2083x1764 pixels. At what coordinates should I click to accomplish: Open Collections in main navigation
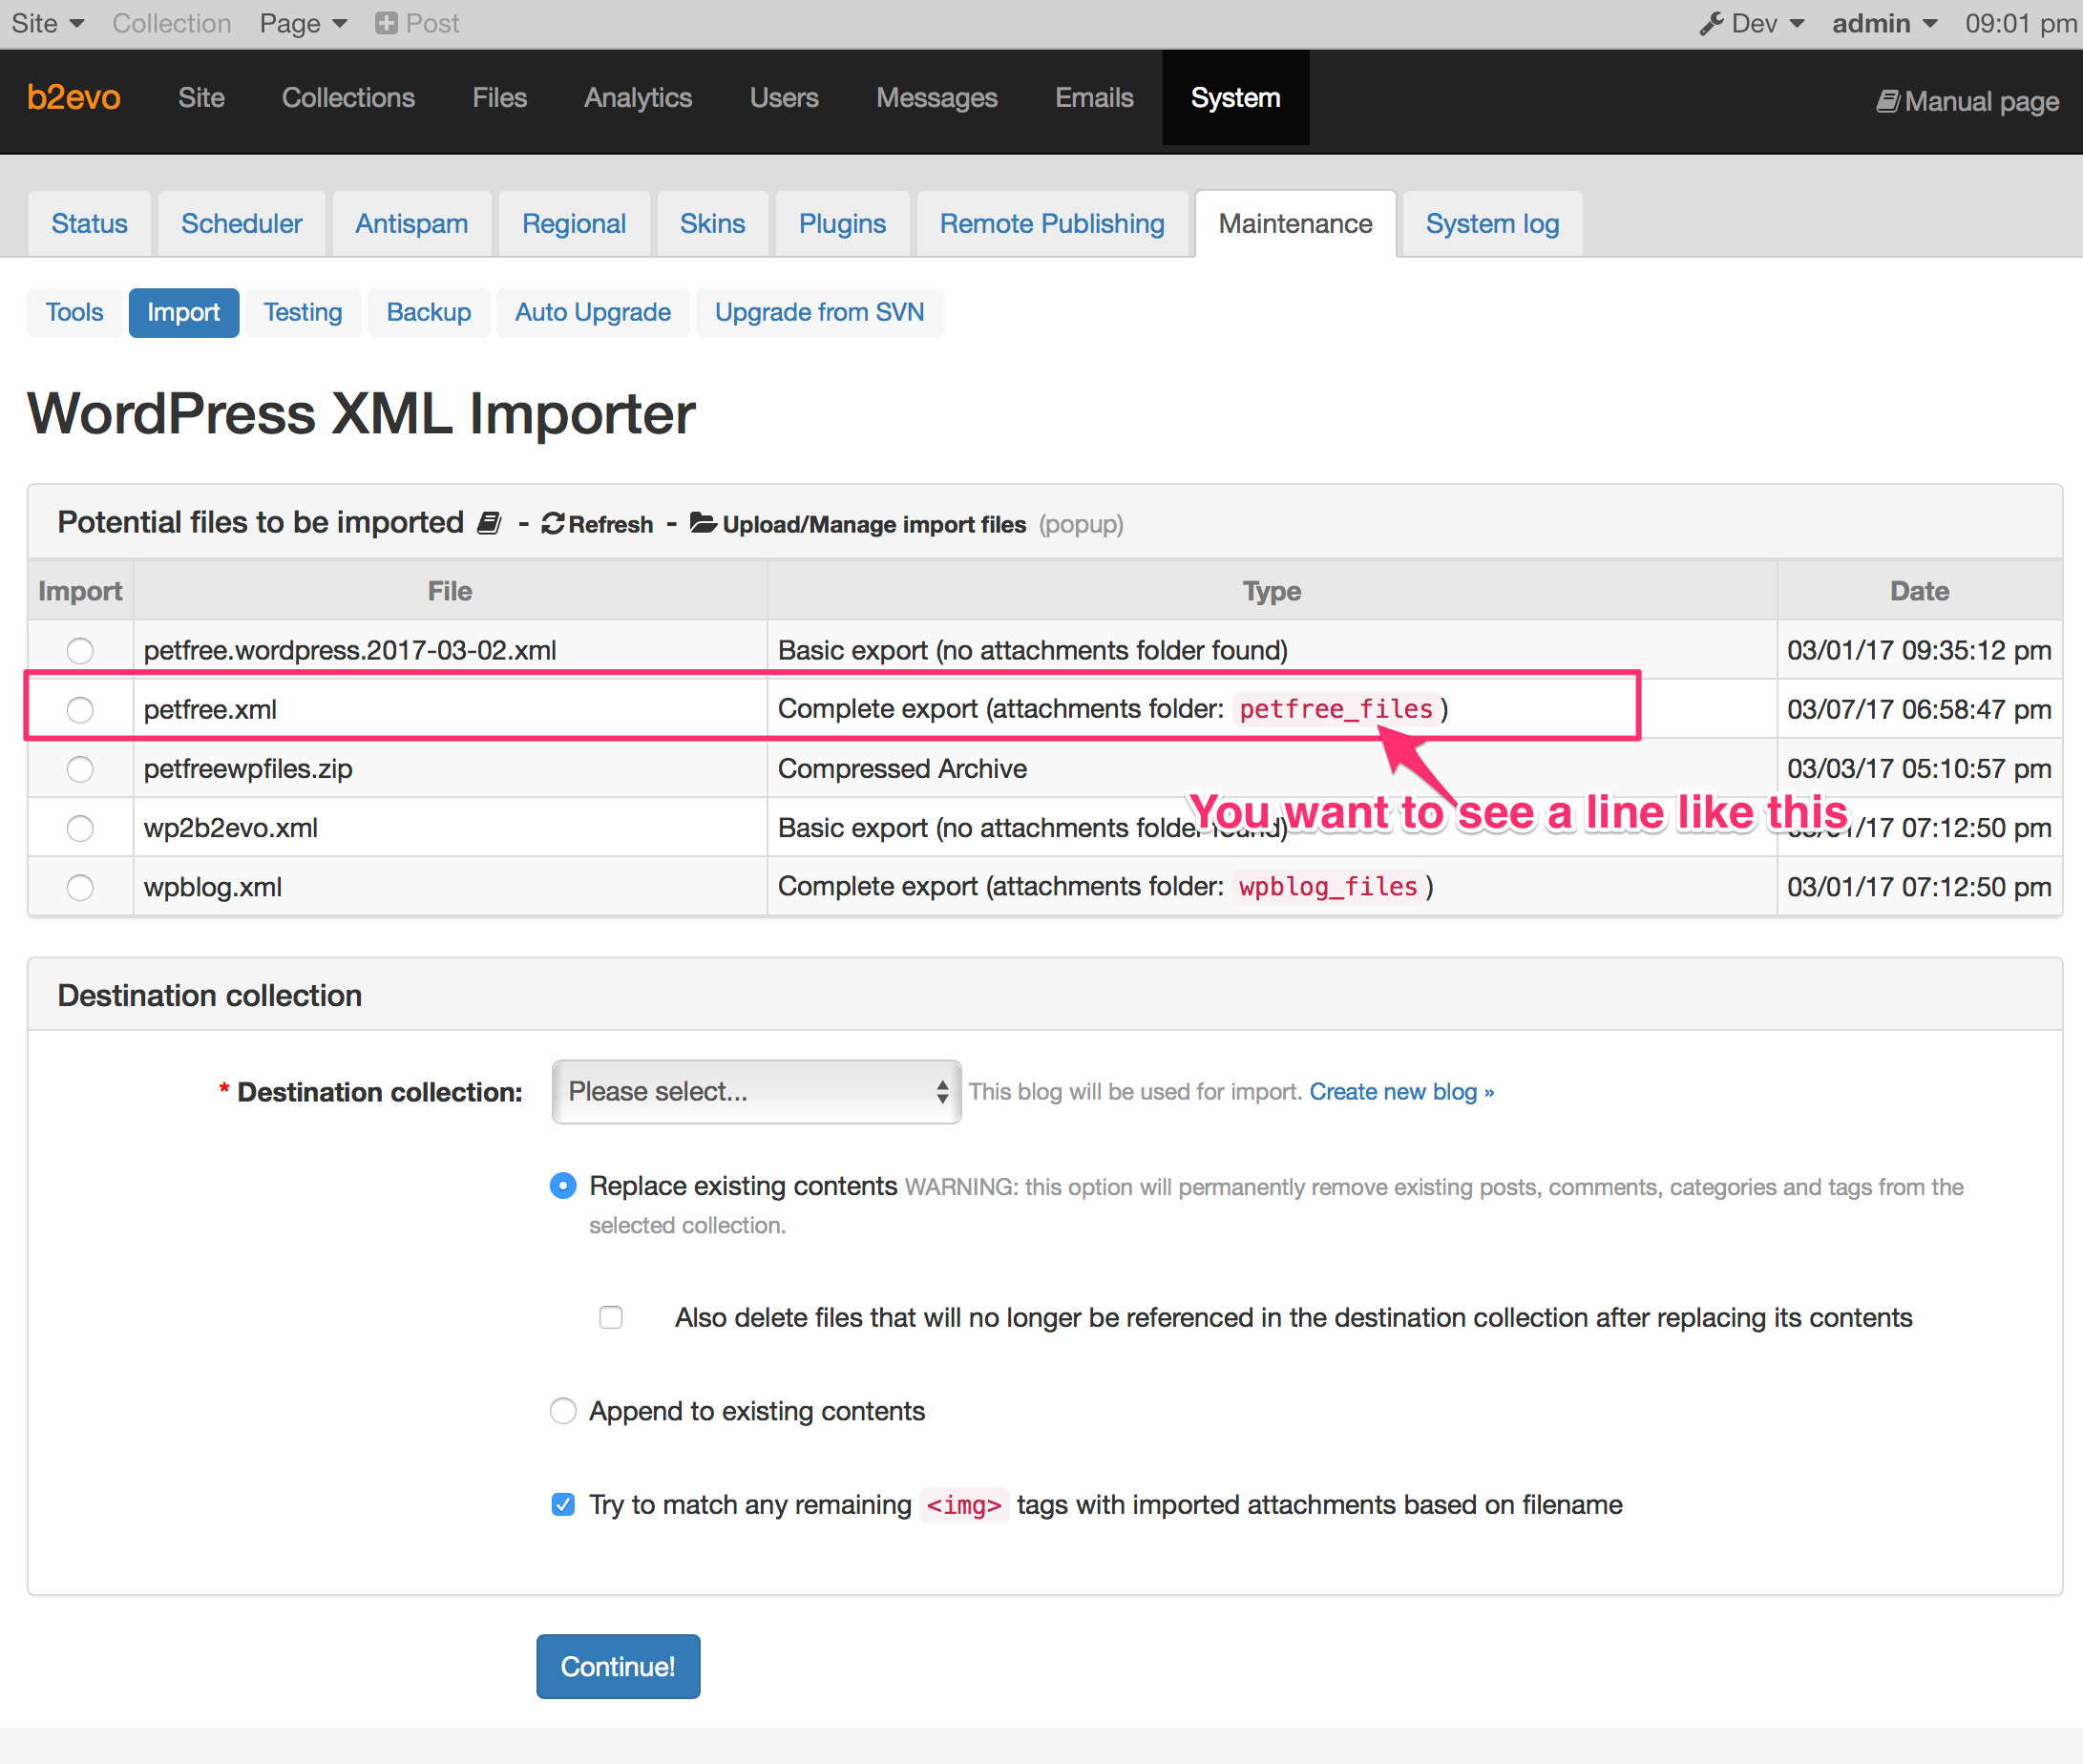pyautogui.click(x=348, y=98)
